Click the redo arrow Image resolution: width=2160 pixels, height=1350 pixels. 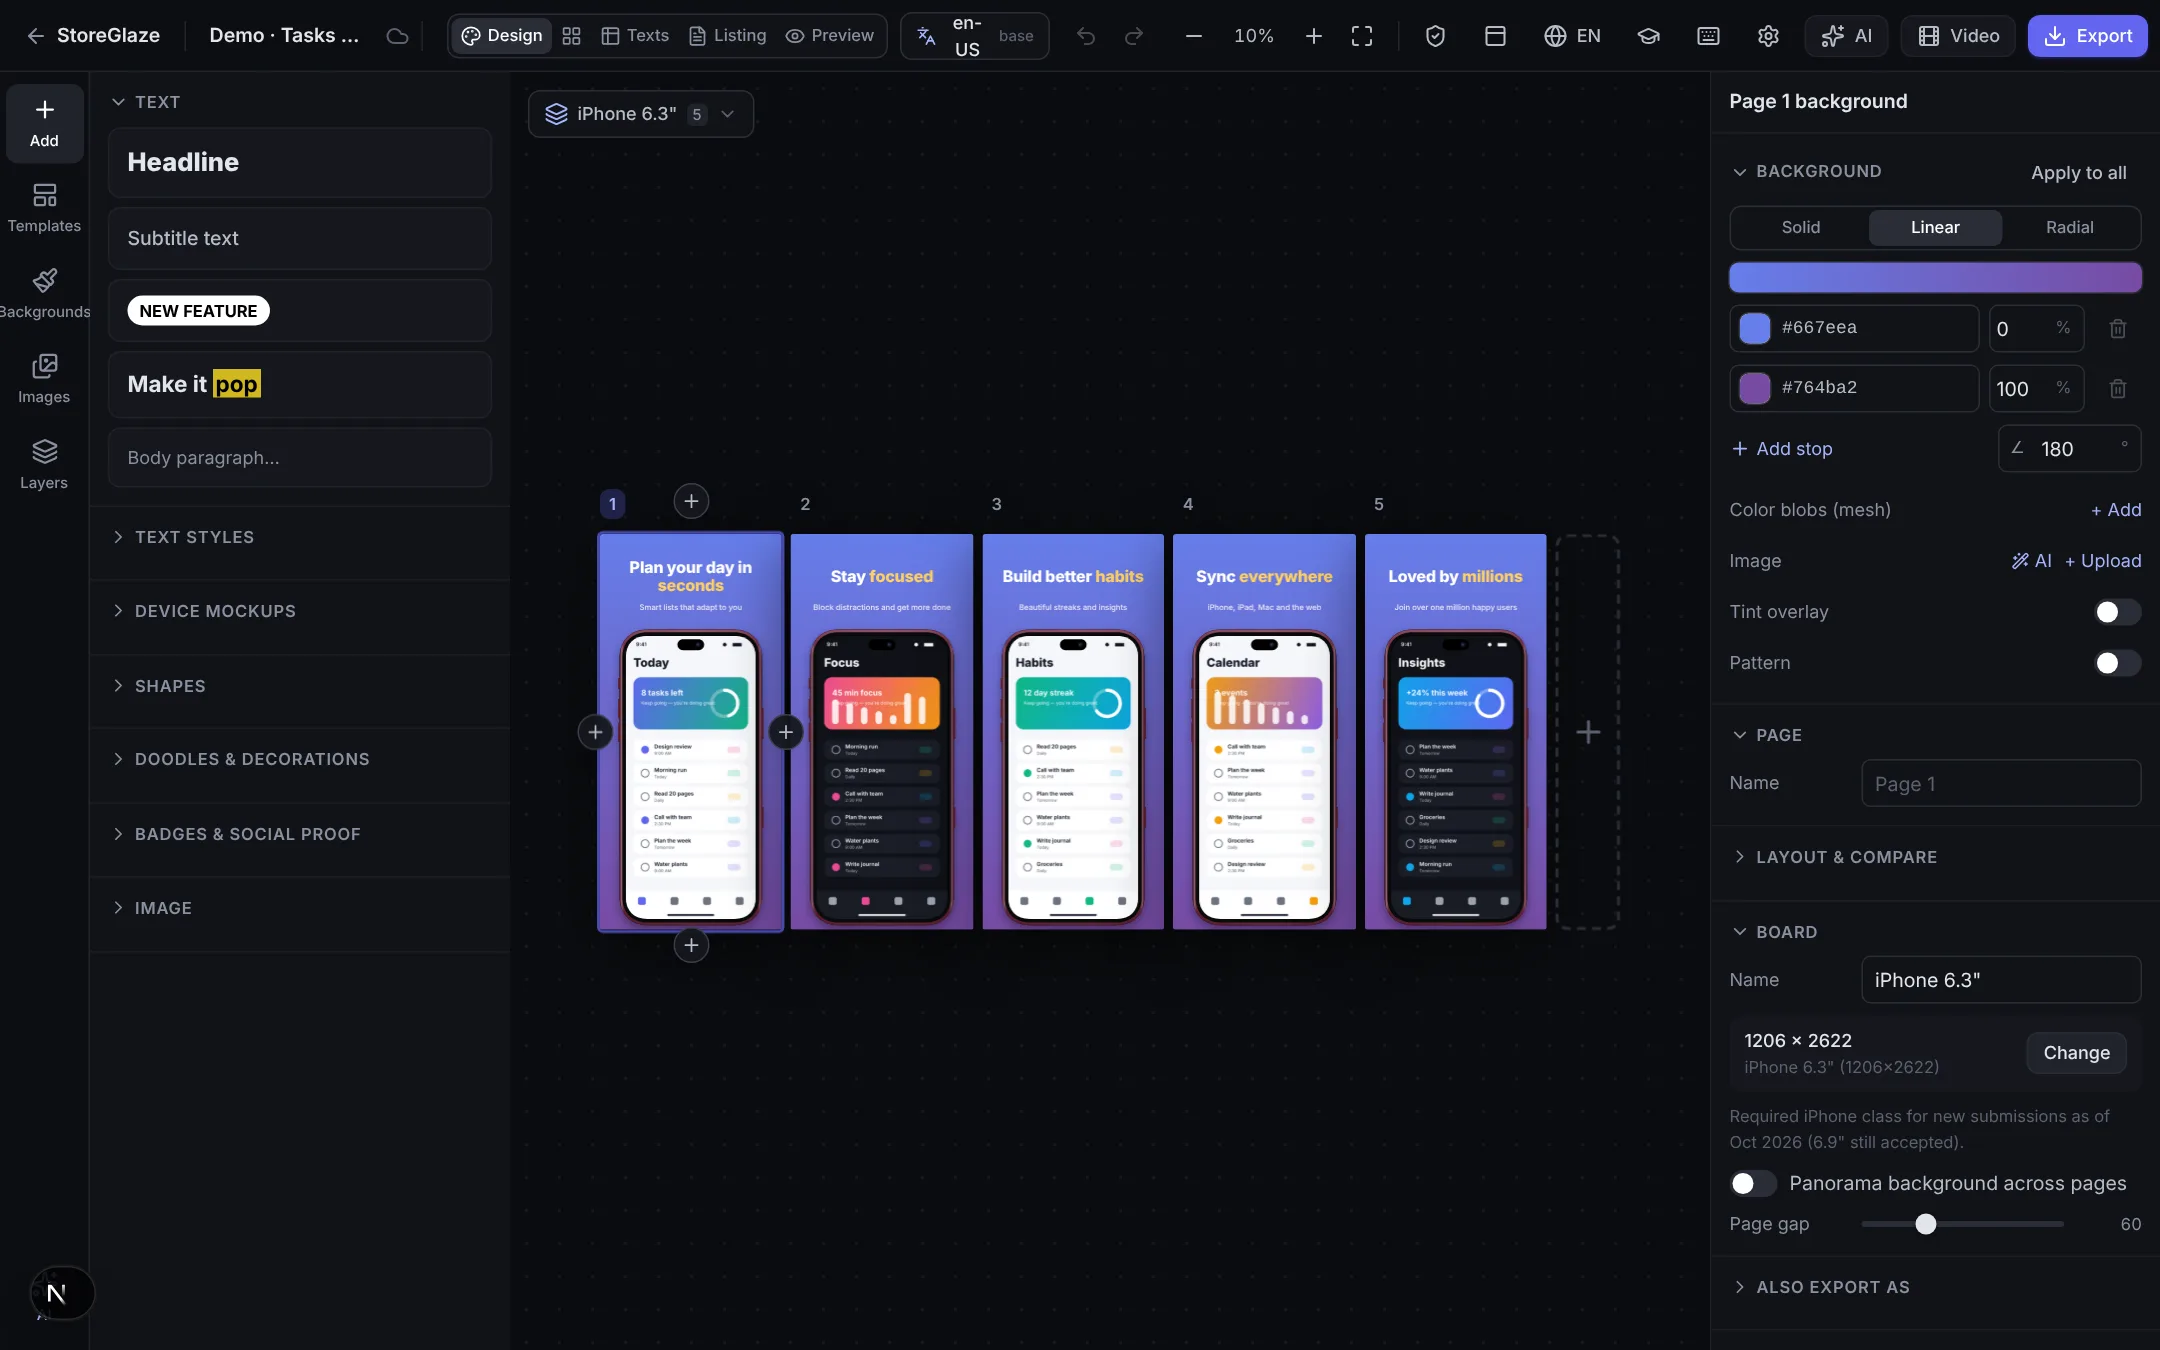pos(1134,36)
